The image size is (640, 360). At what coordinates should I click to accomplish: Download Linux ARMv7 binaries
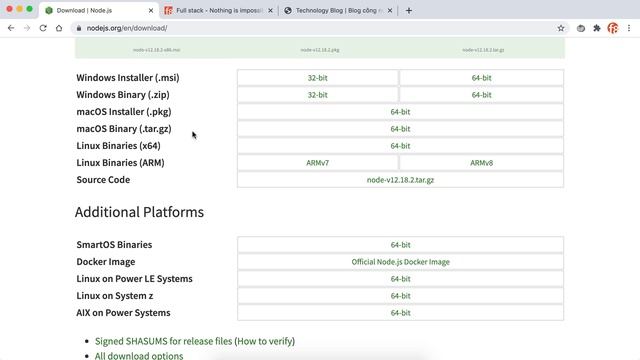[x=318, y=162]
